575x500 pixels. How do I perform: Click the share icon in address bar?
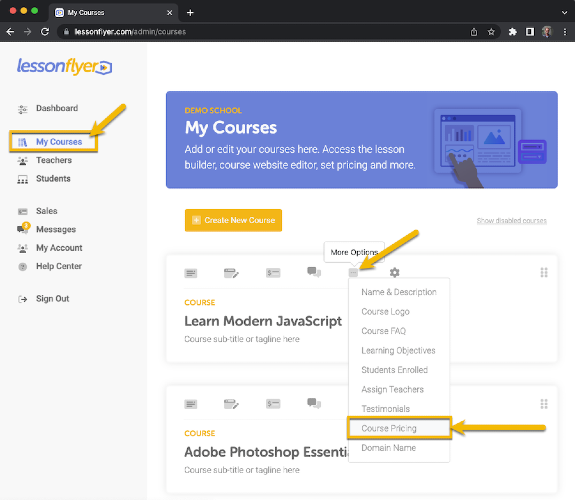point(474,32)
